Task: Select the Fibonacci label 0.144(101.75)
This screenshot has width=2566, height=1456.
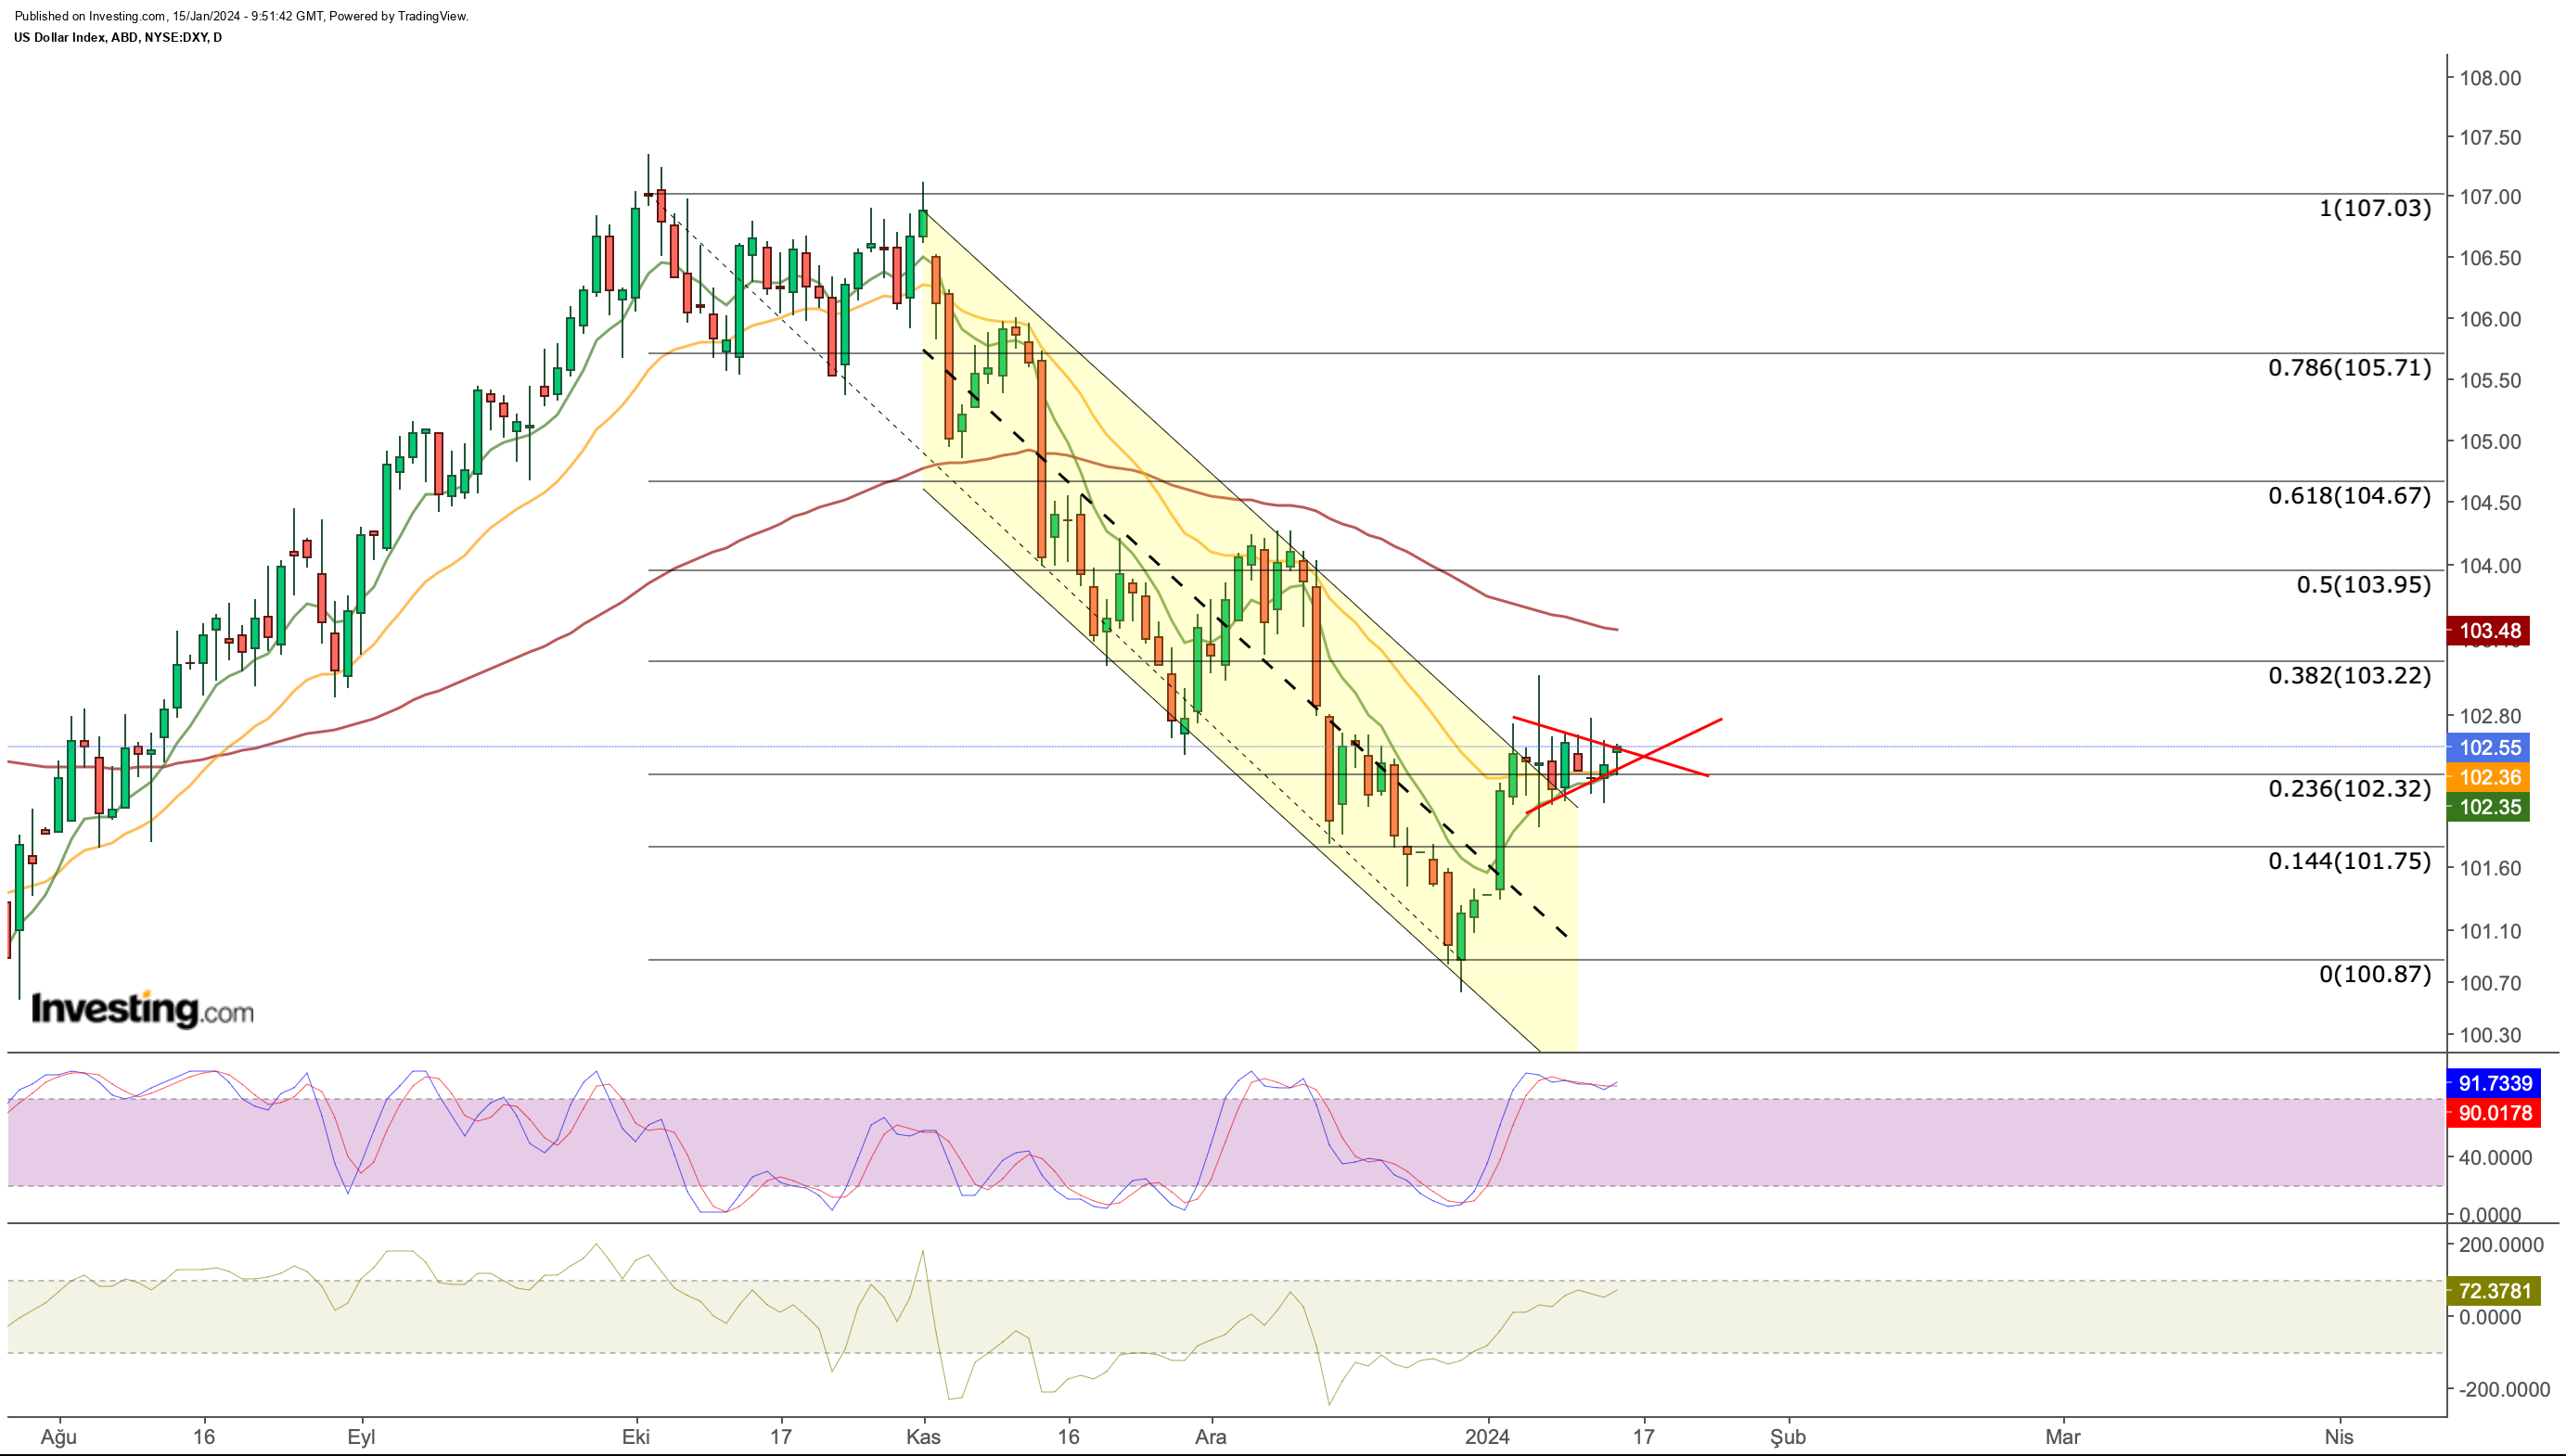Action: click(2349, 861)
